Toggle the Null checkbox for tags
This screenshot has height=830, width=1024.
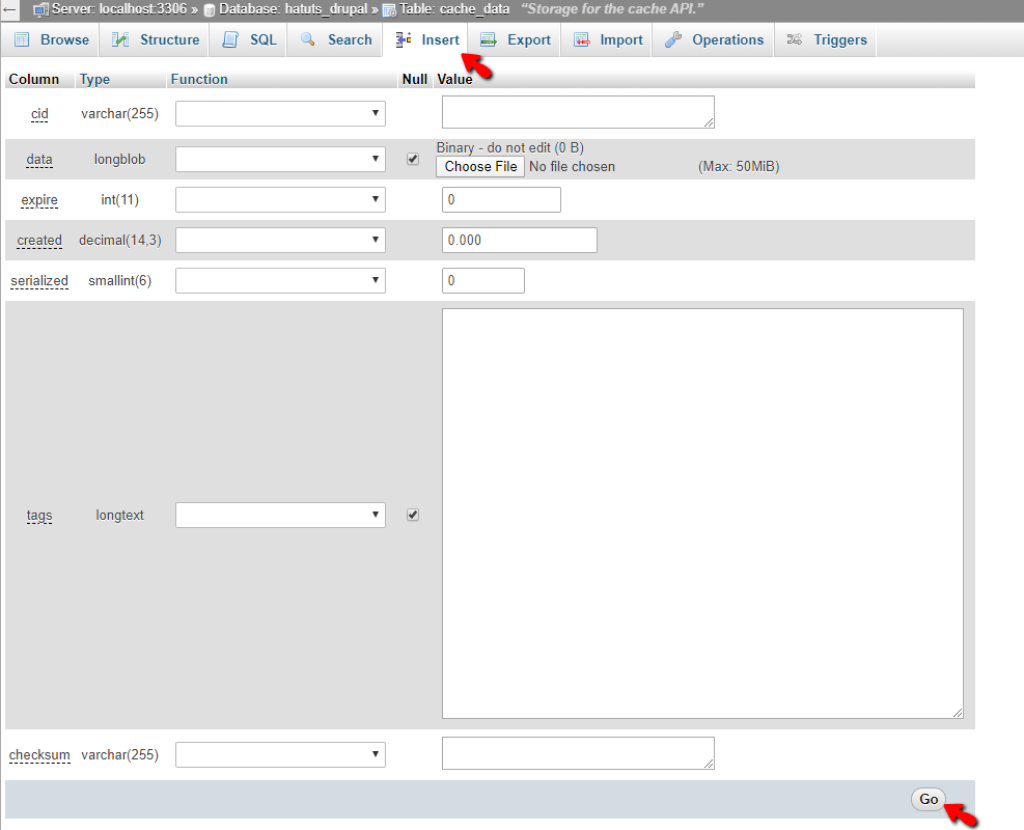pos(413,515)
